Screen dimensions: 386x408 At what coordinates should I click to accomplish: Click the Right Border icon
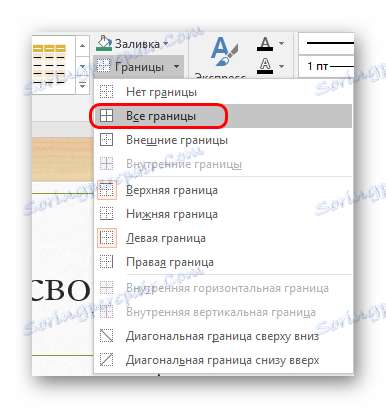pyautogui.click(x=107, y=262)
